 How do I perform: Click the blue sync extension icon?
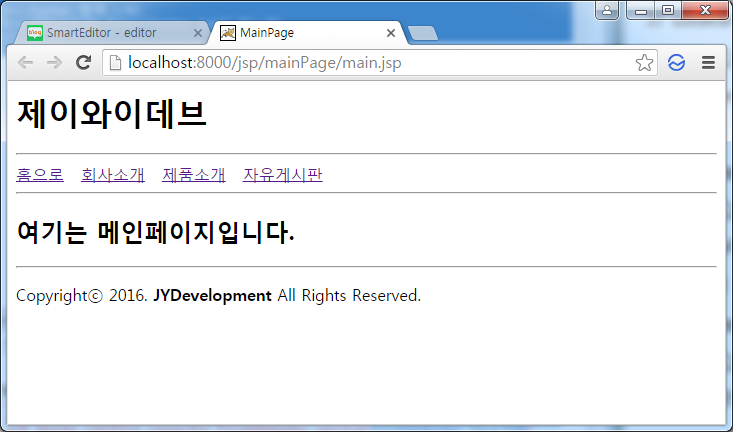coord(676,63)
